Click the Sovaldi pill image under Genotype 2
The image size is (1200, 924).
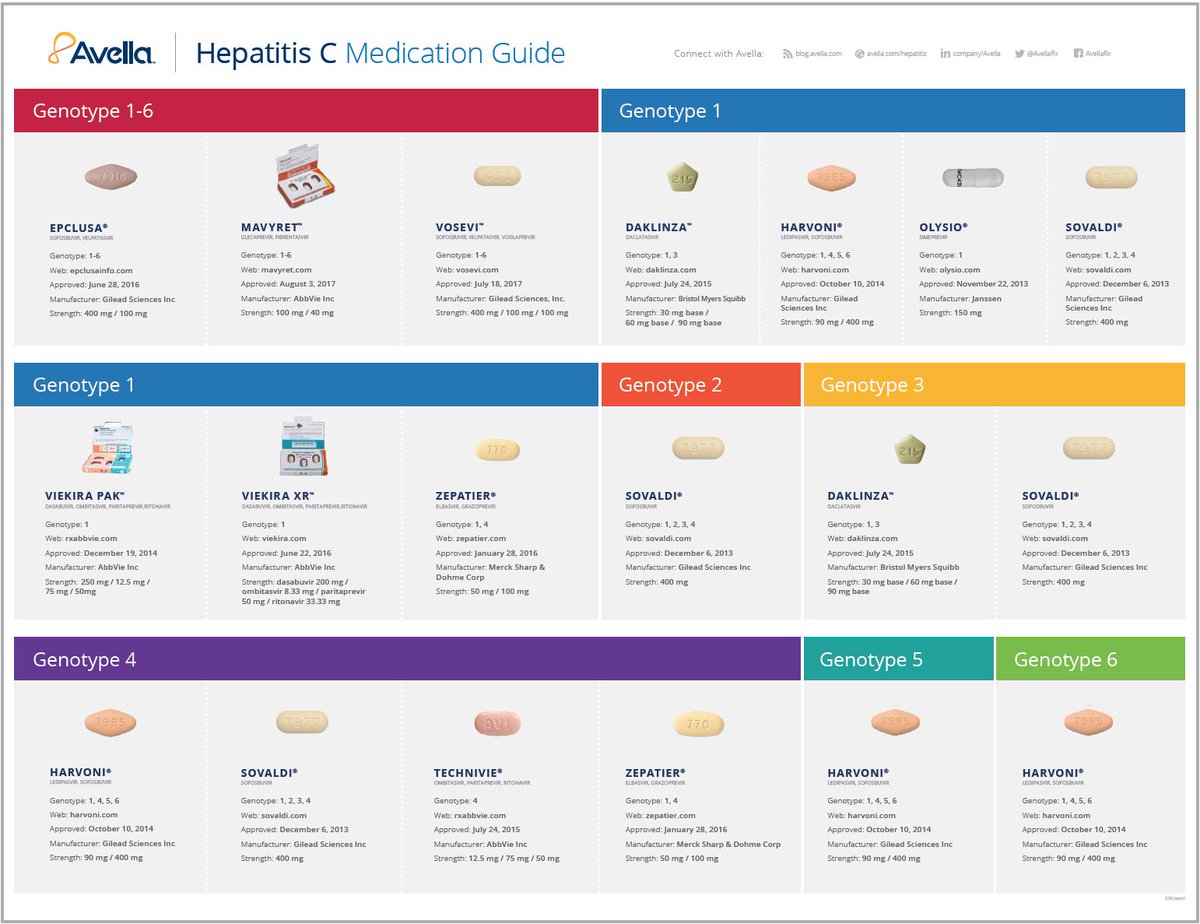point(698,448)
